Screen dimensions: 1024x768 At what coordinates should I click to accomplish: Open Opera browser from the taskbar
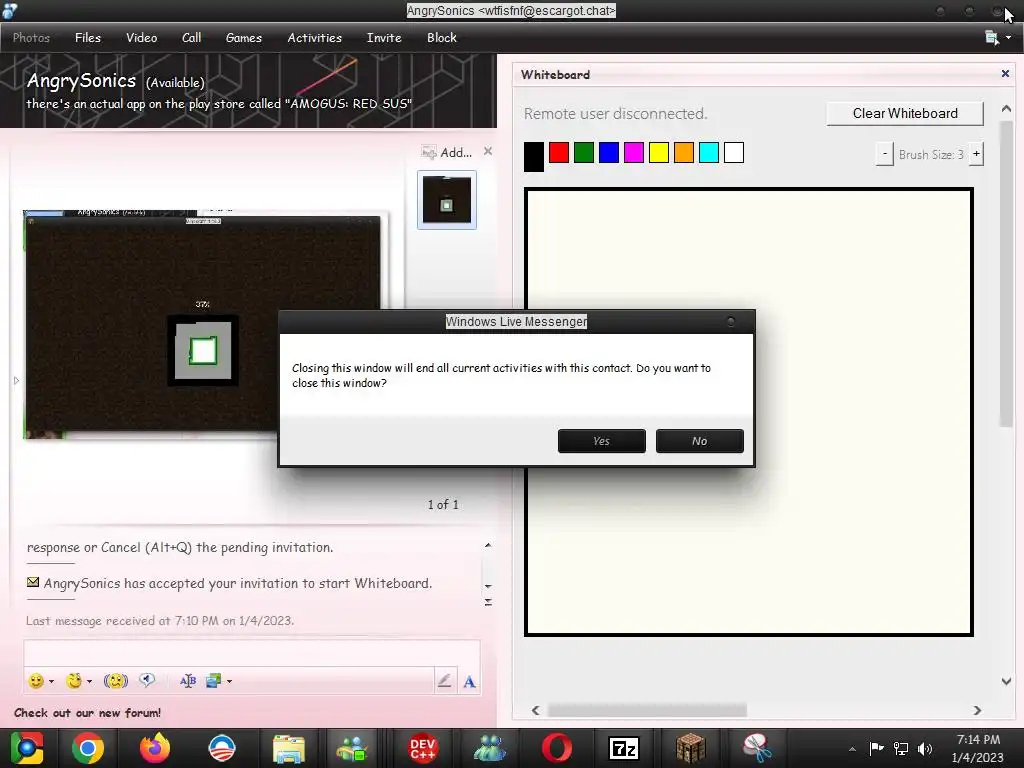(556, 748)
